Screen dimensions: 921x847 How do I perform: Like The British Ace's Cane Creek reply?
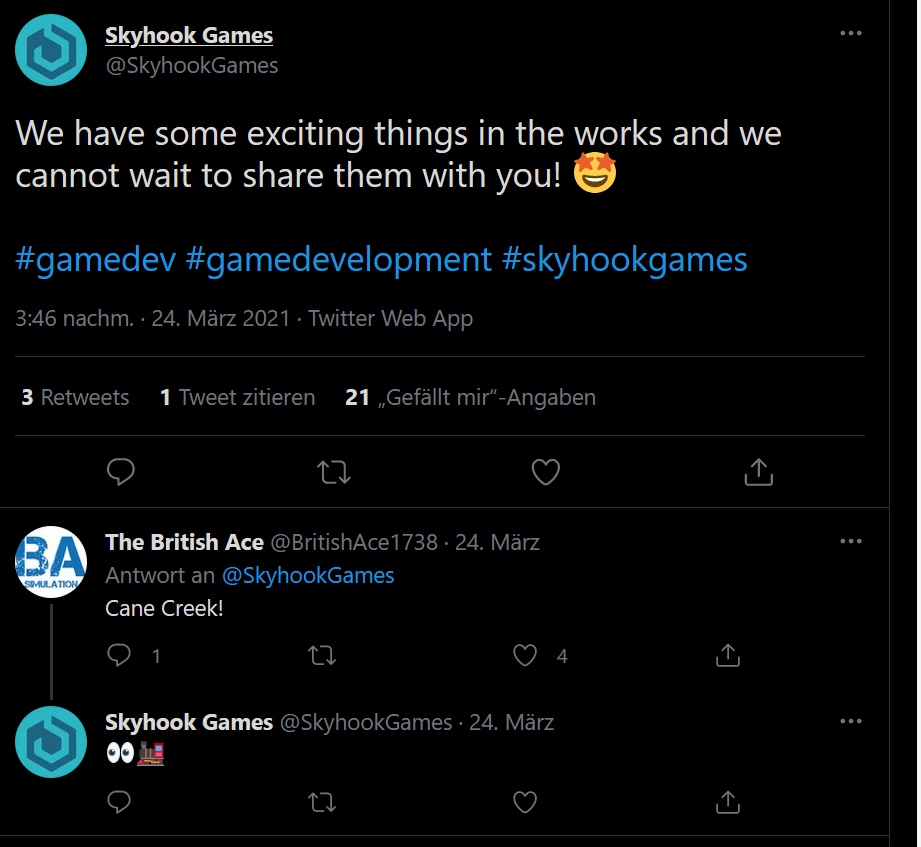(x=526, y=655)
